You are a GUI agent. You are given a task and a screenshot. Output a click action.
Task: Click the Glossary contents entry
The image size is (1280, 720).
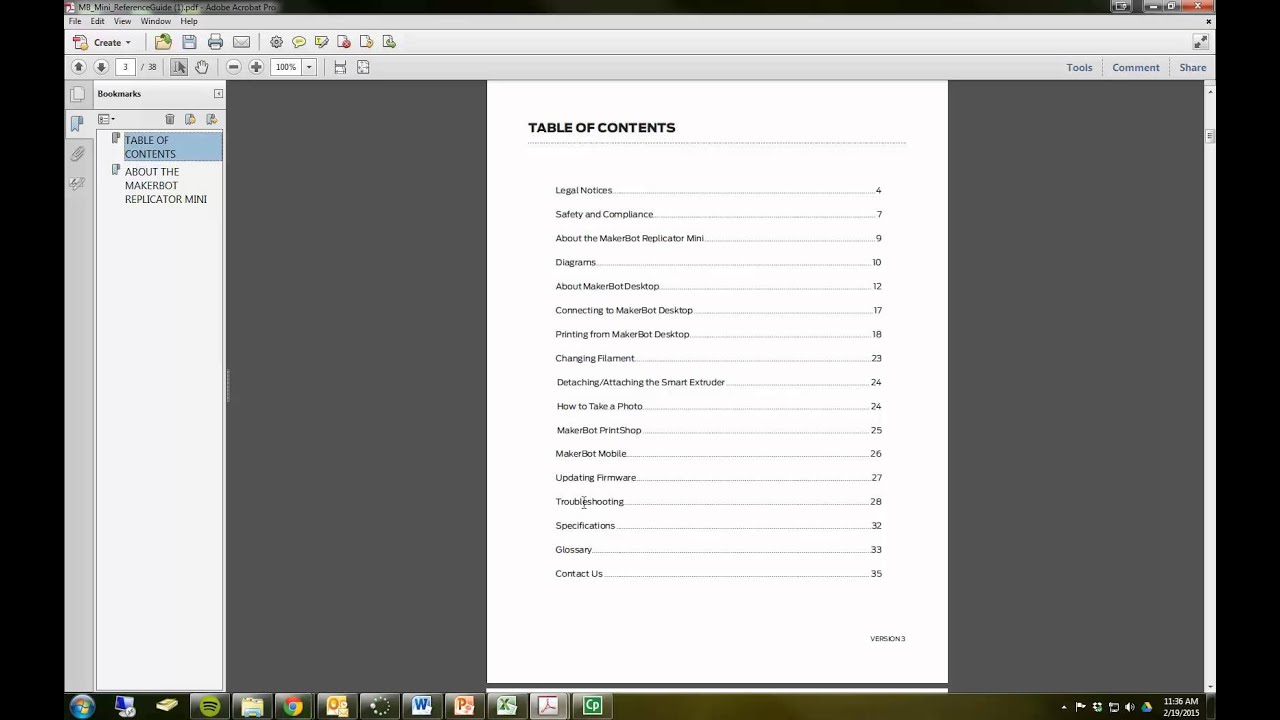(573, 550)
